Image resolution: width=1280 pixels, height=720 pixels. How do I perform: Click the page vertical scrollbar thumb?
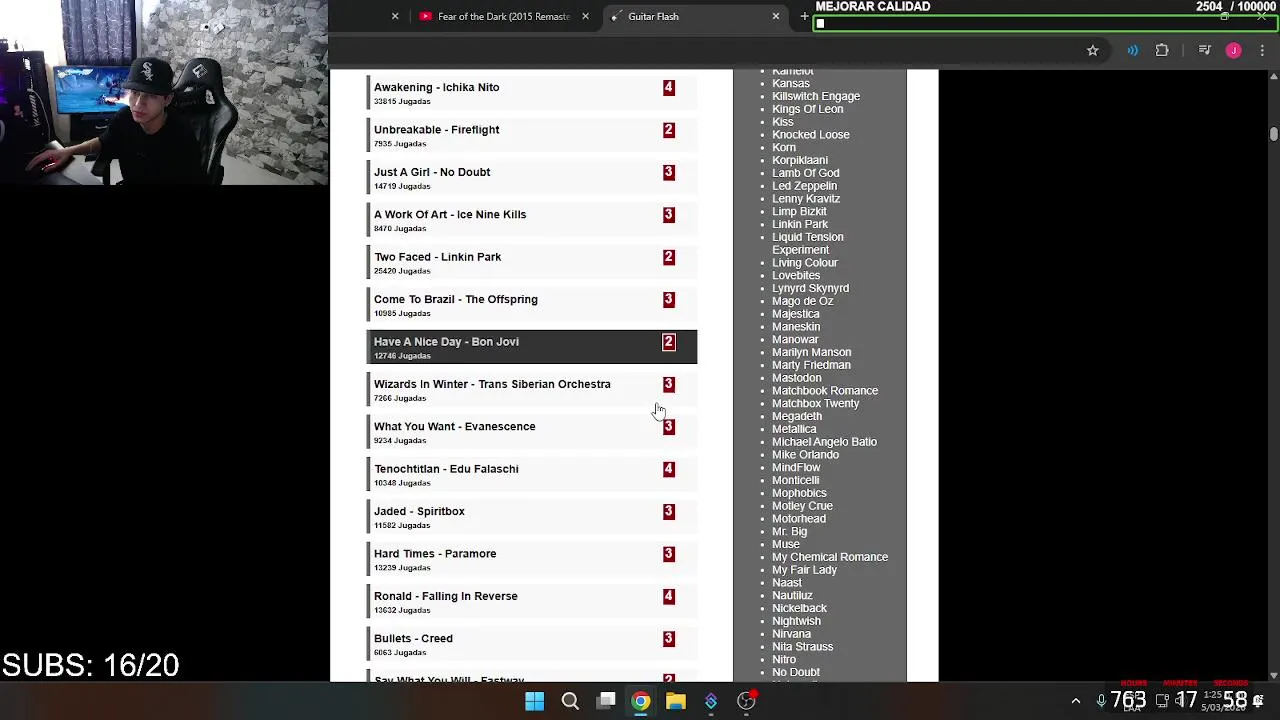[1273, 134]
